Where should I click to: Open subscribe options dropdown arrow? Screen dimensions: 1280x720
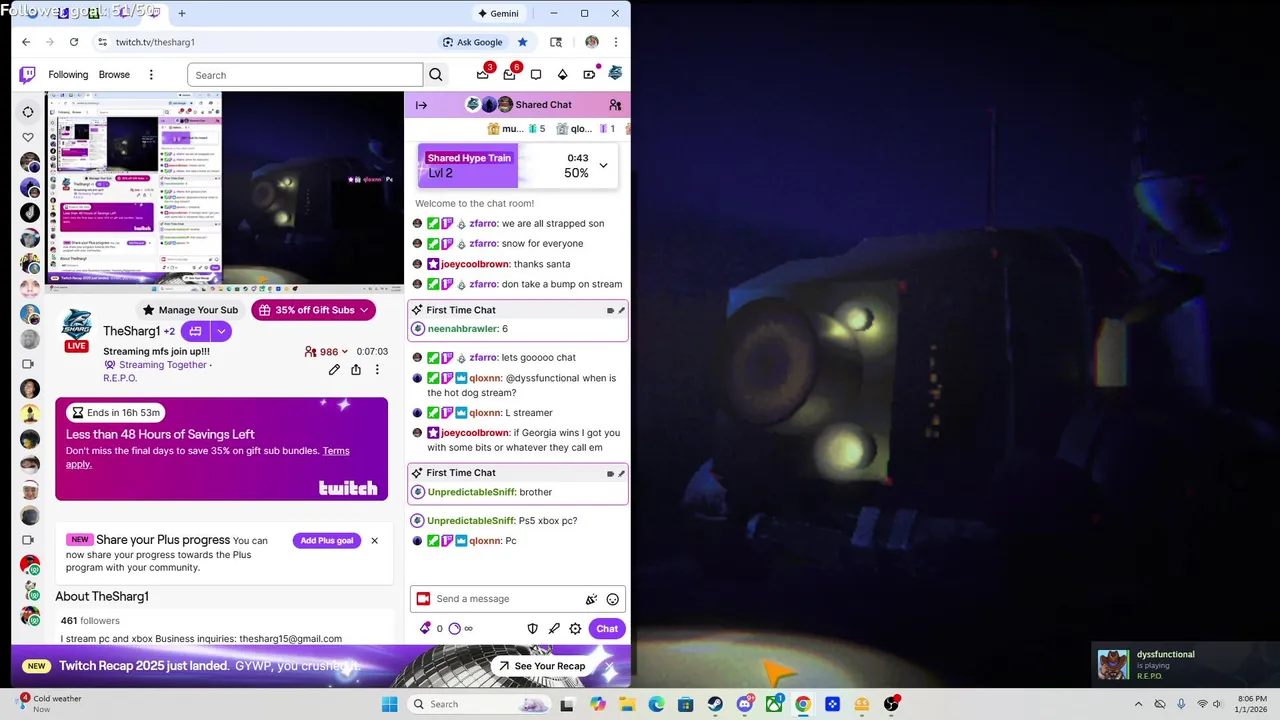tap(222, 331)
